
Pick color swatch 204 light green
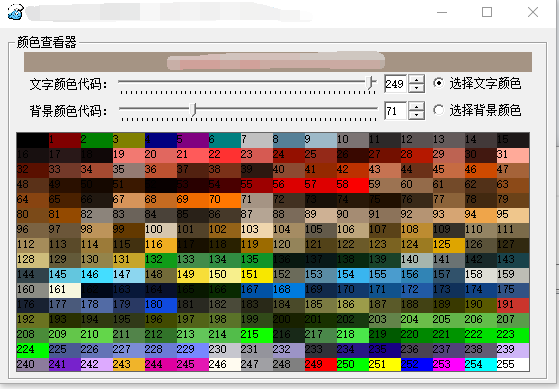point(417,320)
